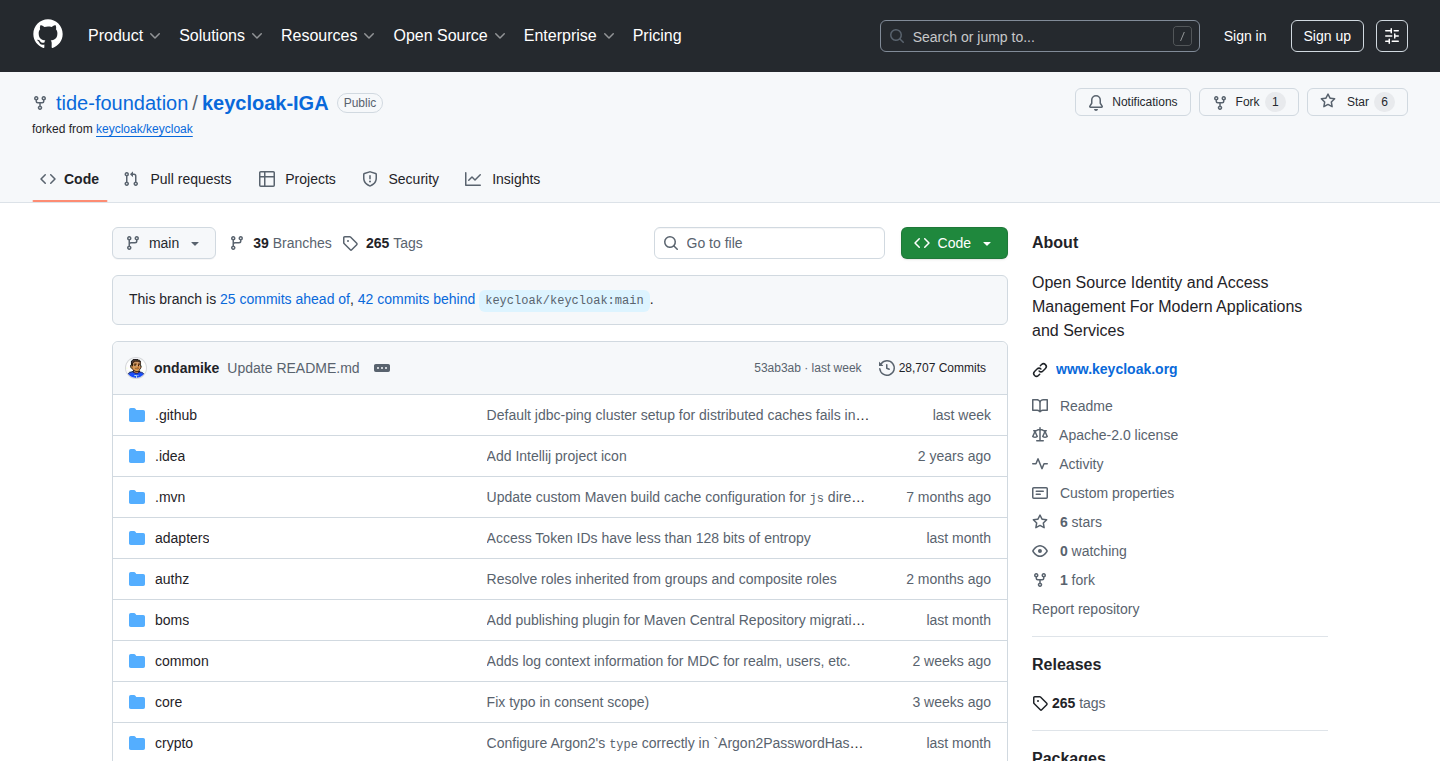The height and width of the screenshot is (761, 1440).
Task: Open Readme link in About
Action: click(1072, 406)
